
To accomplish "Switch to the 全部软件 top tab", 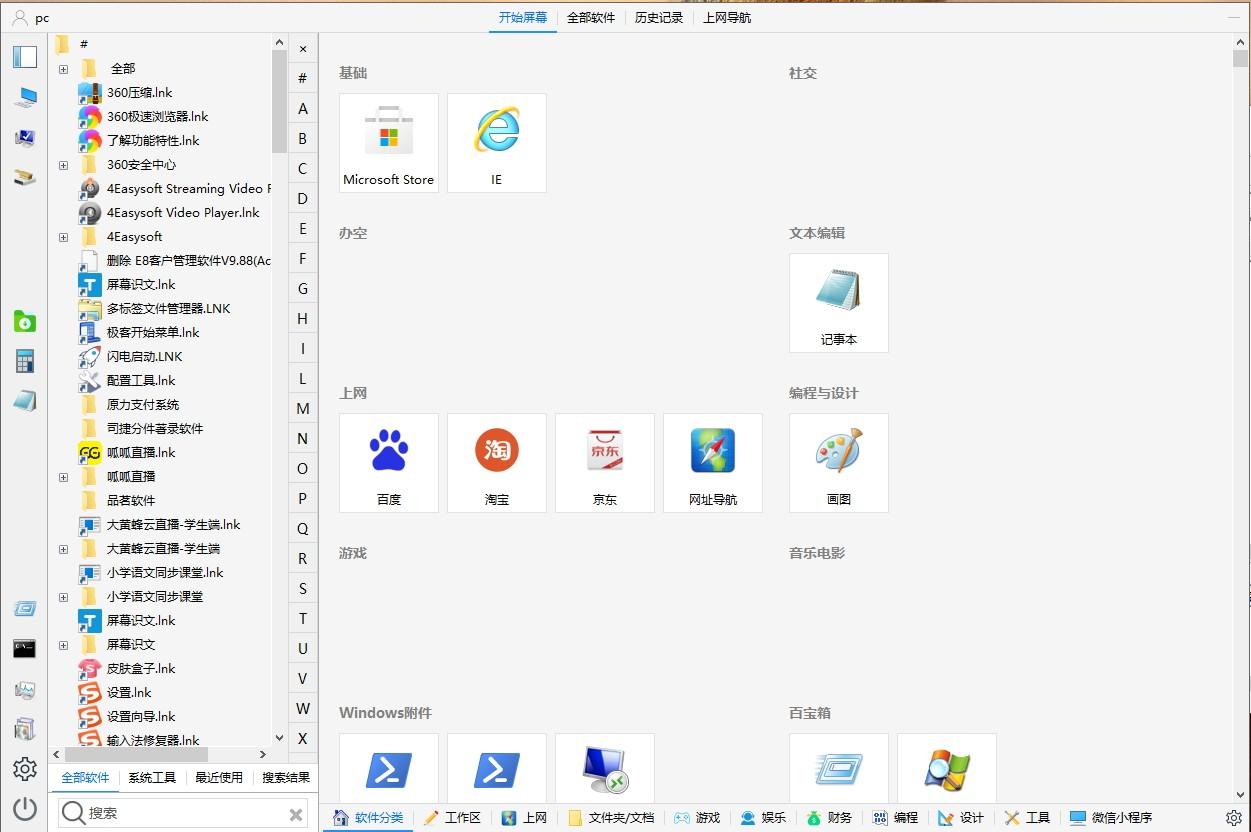I will point(591,18).
